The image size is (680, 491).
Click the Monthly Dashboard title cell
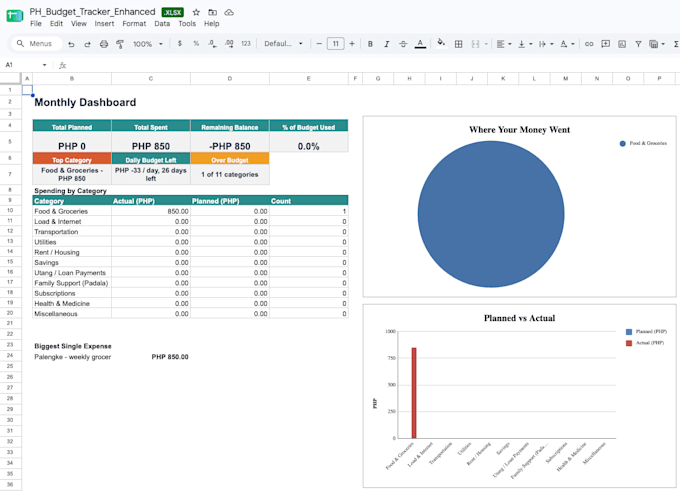pos(85,102)
